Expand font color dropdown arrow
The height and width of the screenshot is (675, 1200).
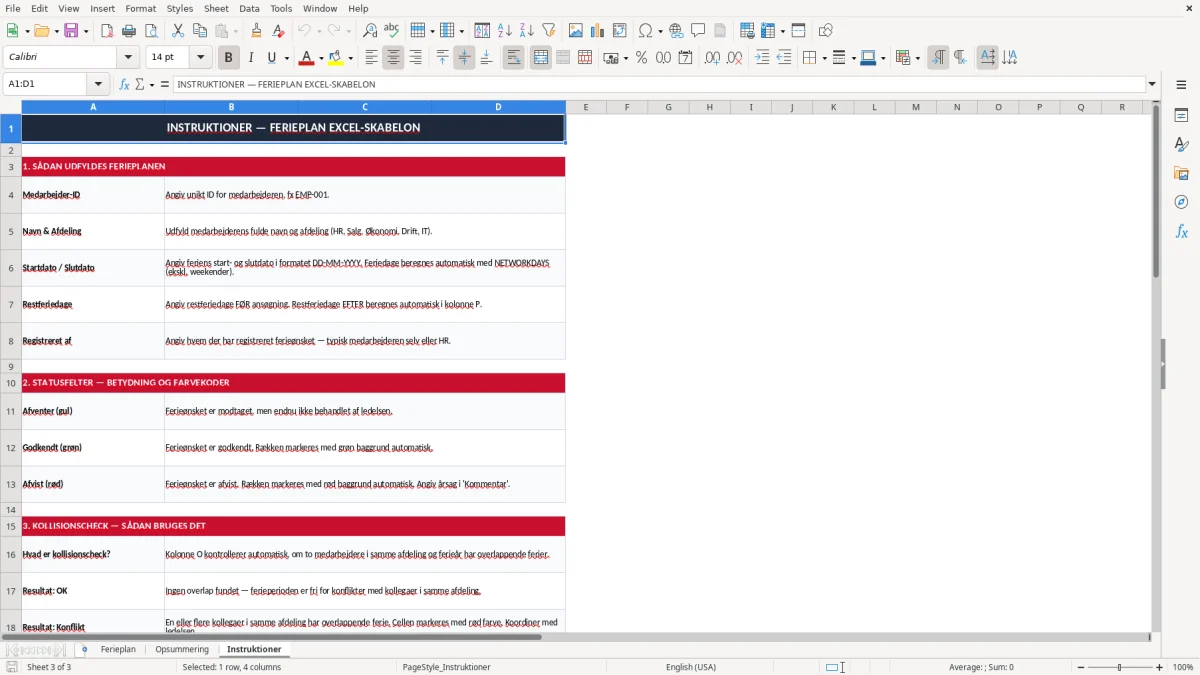pyautogui.click(x=321, y=58)
